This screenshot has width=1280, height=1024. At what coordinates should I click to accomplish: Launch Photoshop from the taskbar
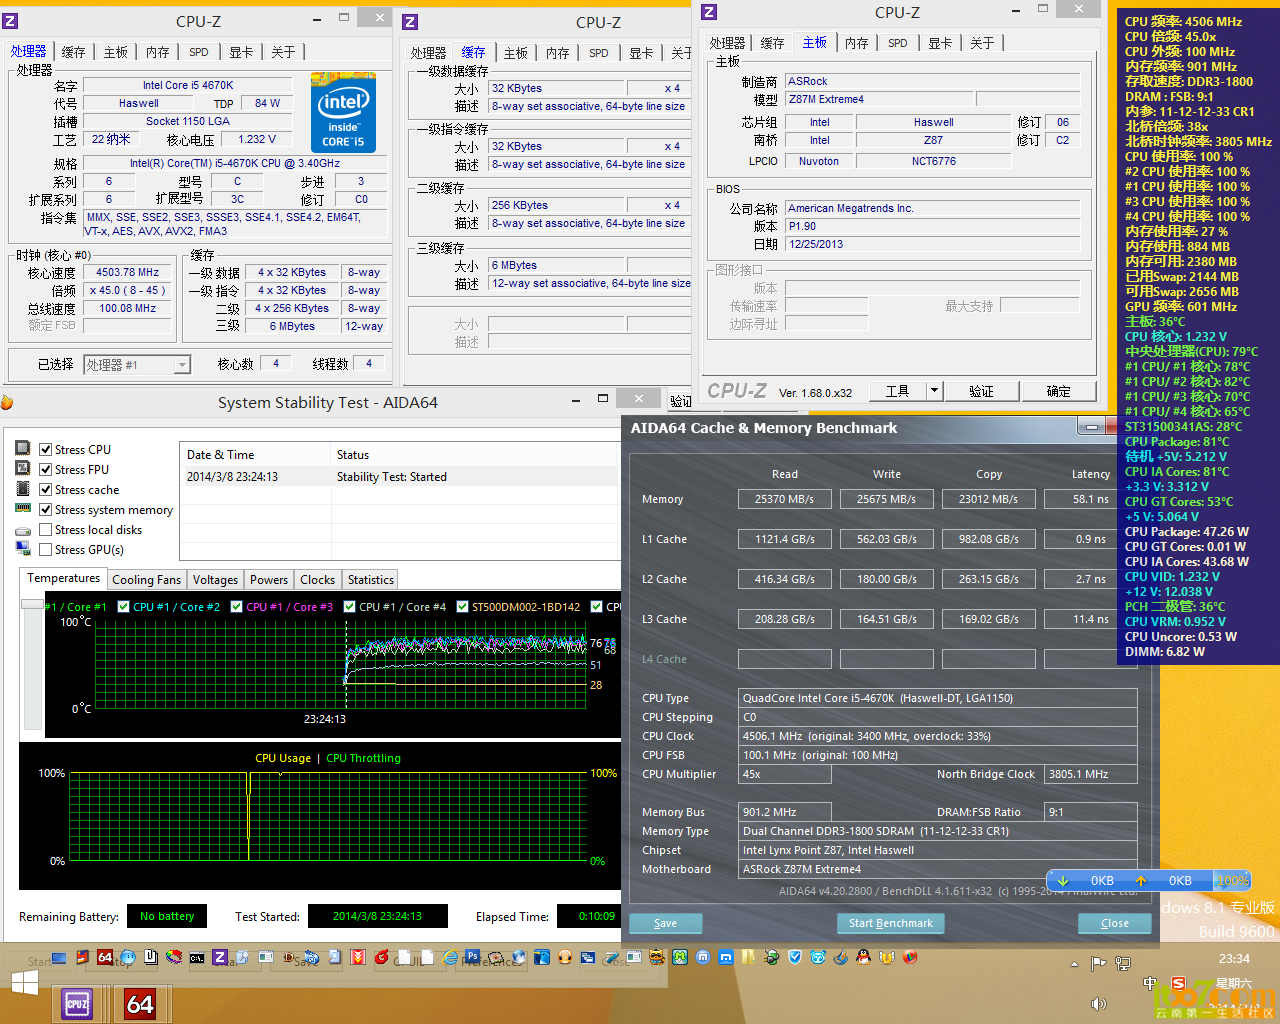pyautogui.click(x=472, y=957)
